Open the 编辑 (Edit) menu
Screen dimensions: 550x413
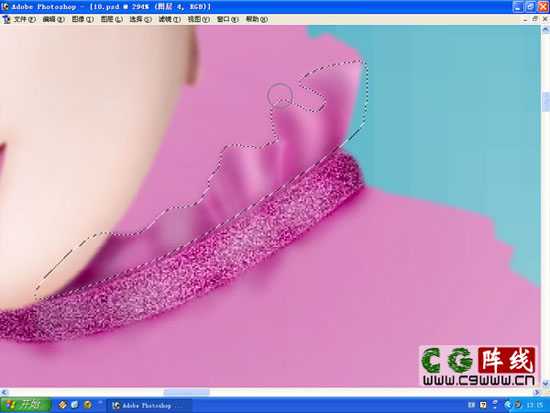click(x=53, y=19)
